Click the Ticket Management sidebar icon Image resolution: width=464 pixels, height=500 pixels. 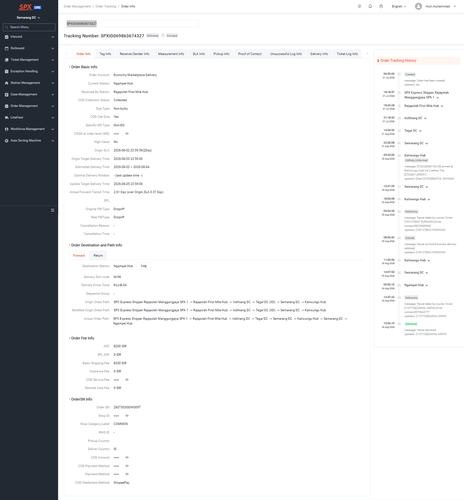(x=6, y=60)
